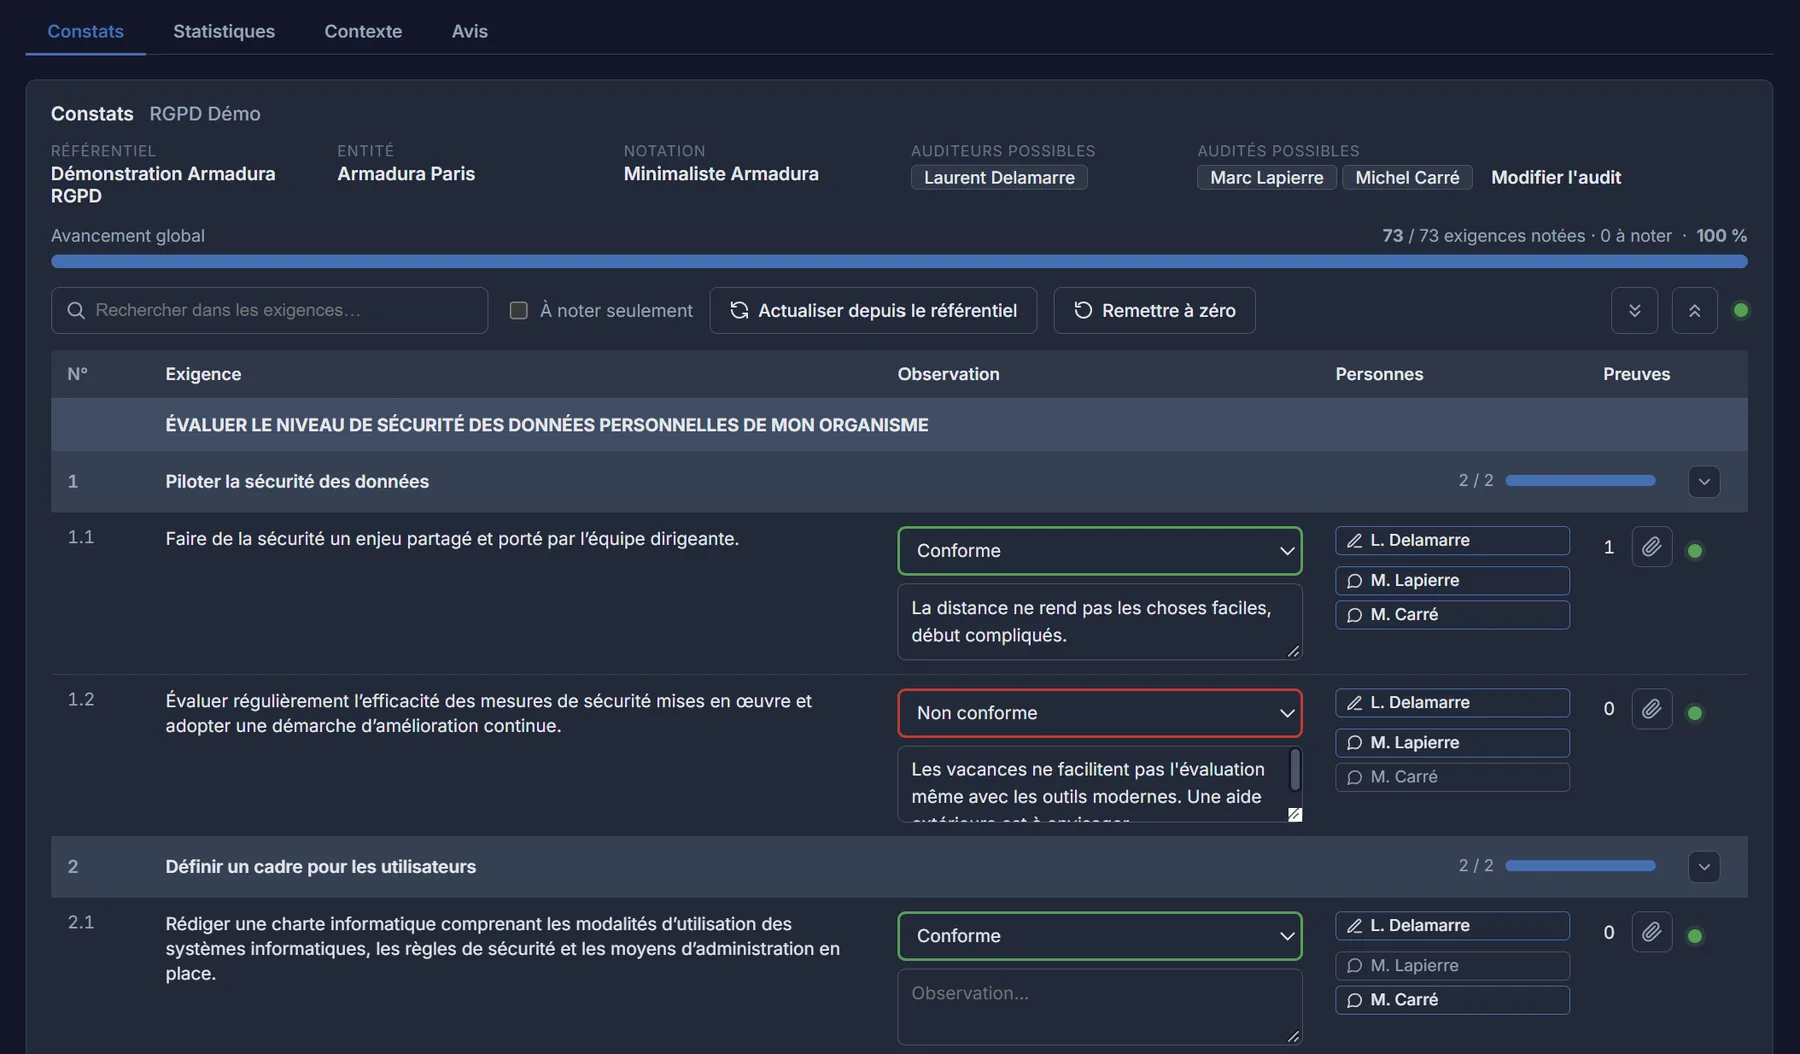
Task: Focus the 'Rechercher dans les exigences' field
Action: pos(269,310)
